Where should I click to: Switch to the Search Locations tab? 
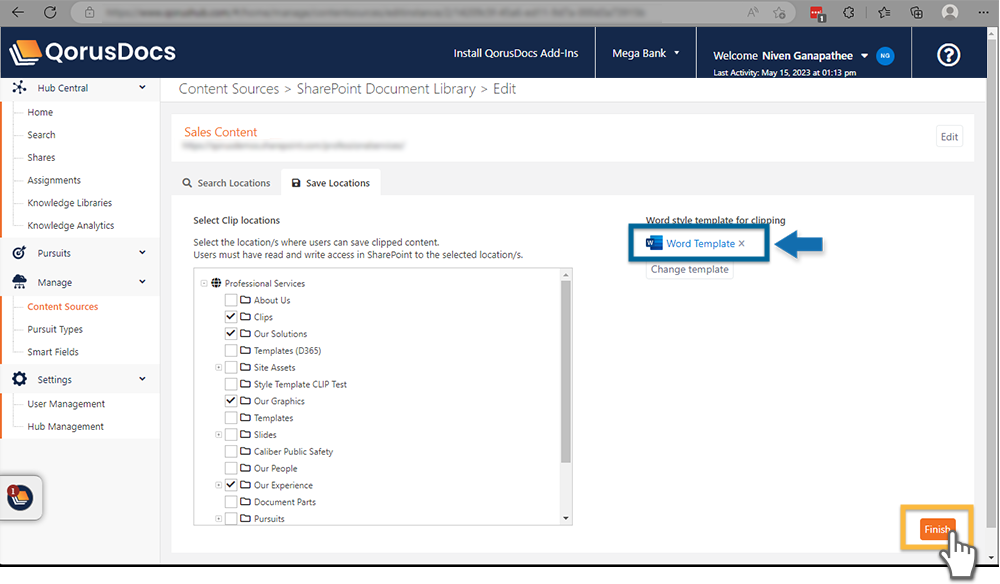coord(226,182)
